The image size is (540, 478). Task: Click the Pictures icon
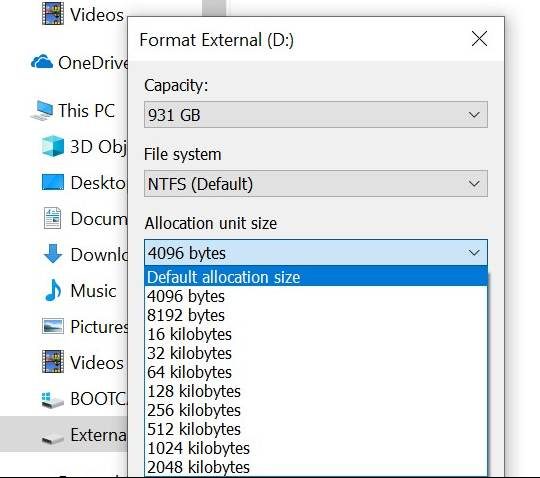(53, 326)
